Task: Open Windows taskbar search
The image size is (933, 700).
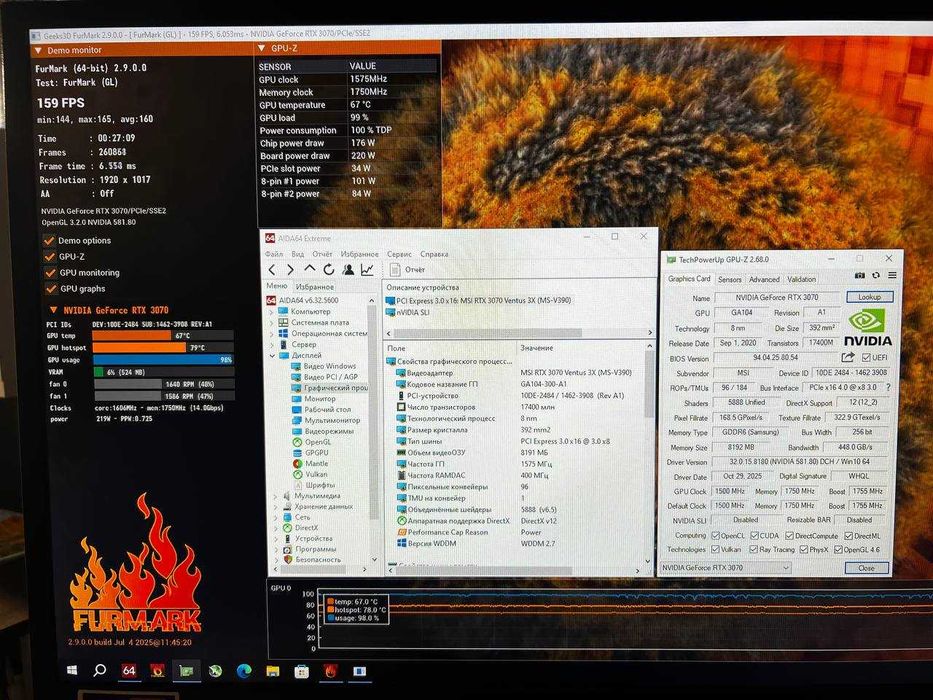Action: (99, 670)
